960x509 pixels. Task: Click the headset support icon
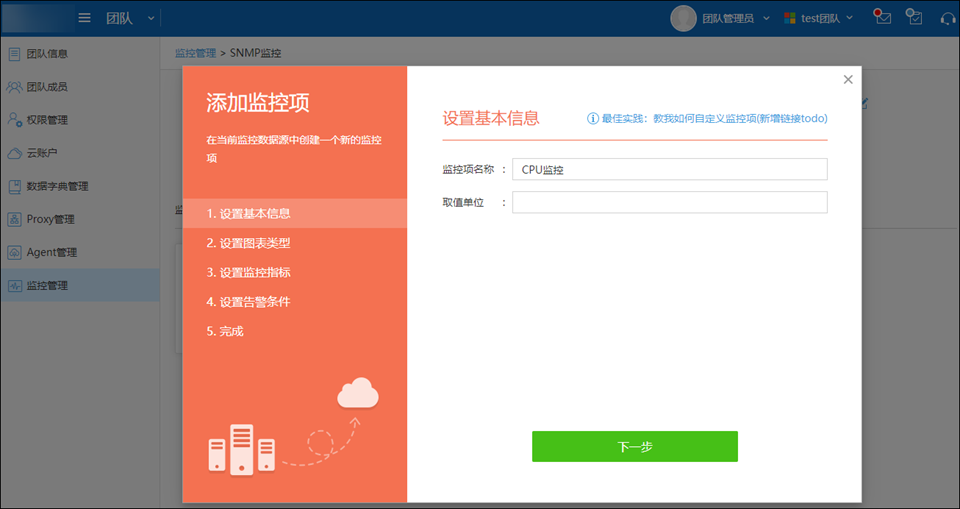coord(948,18)
